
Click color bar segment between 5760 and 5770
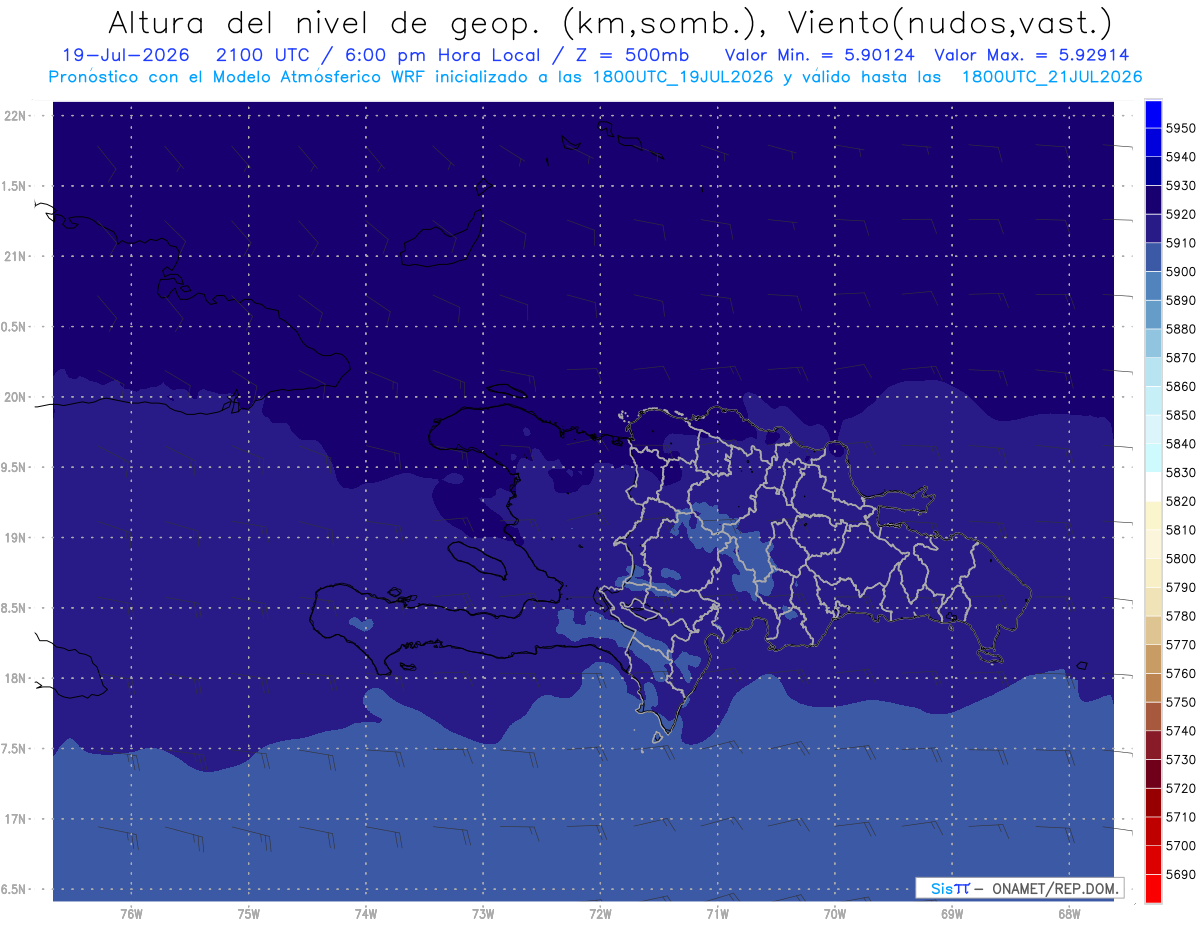coord(1153,659)
